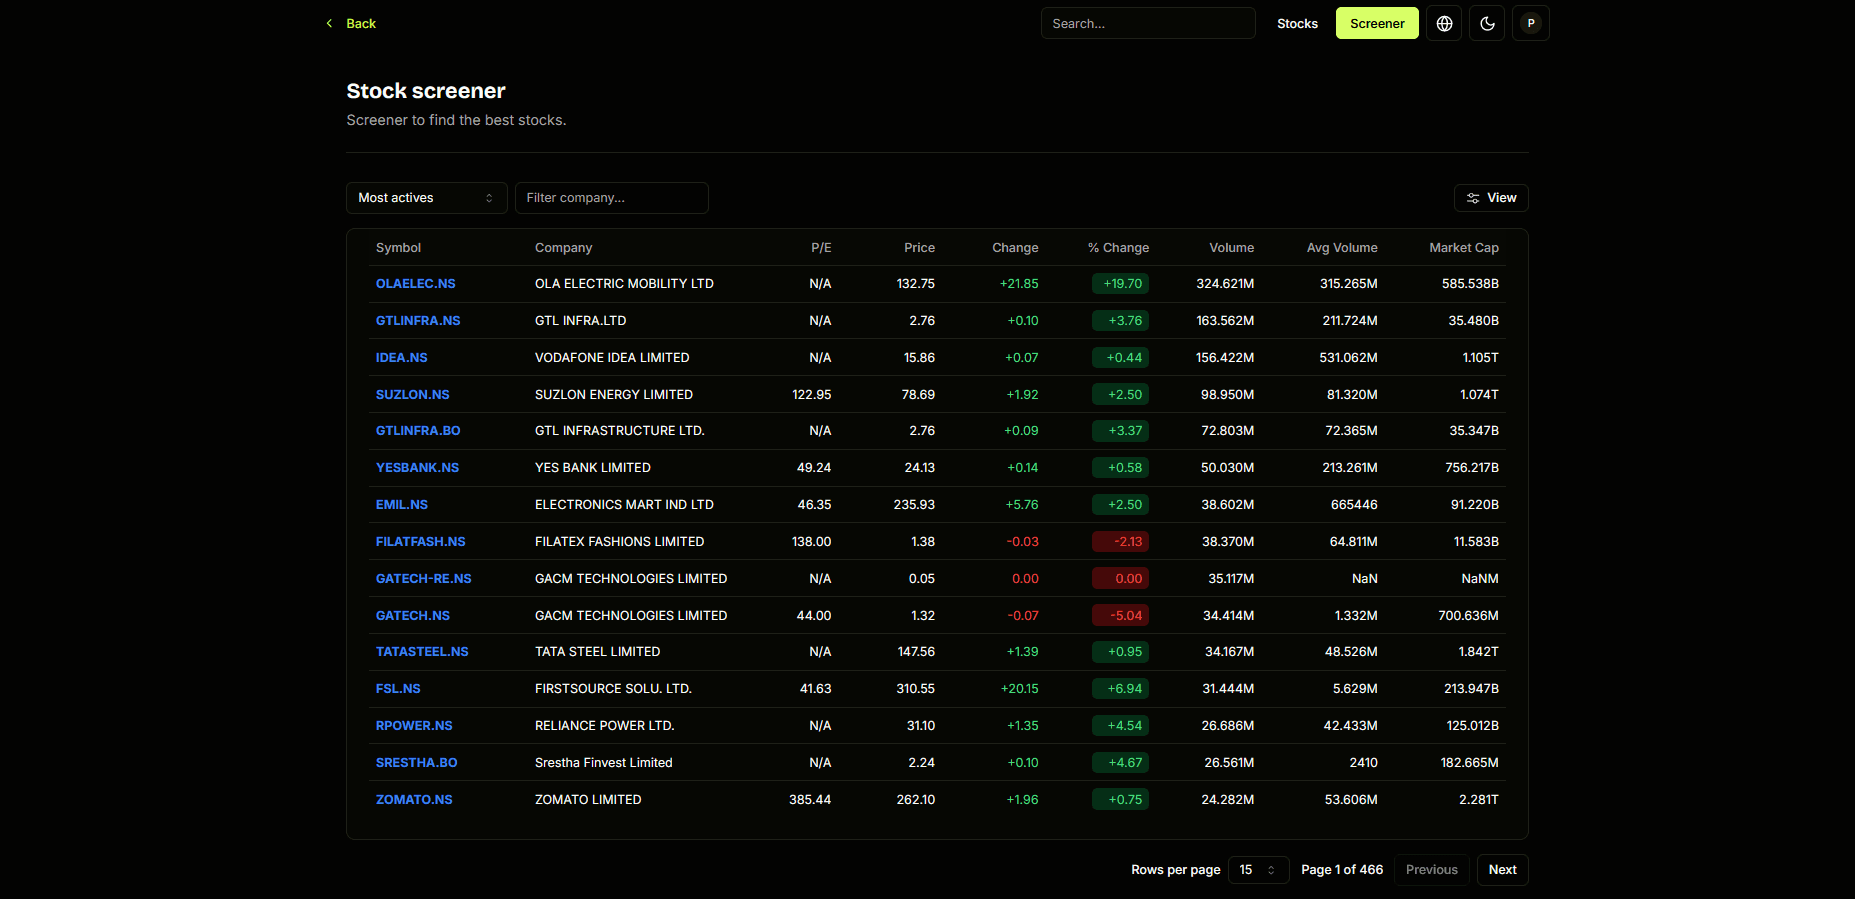Click the % Change column header
This screenshot has height=899, width=1855.
pos(1118,248)
